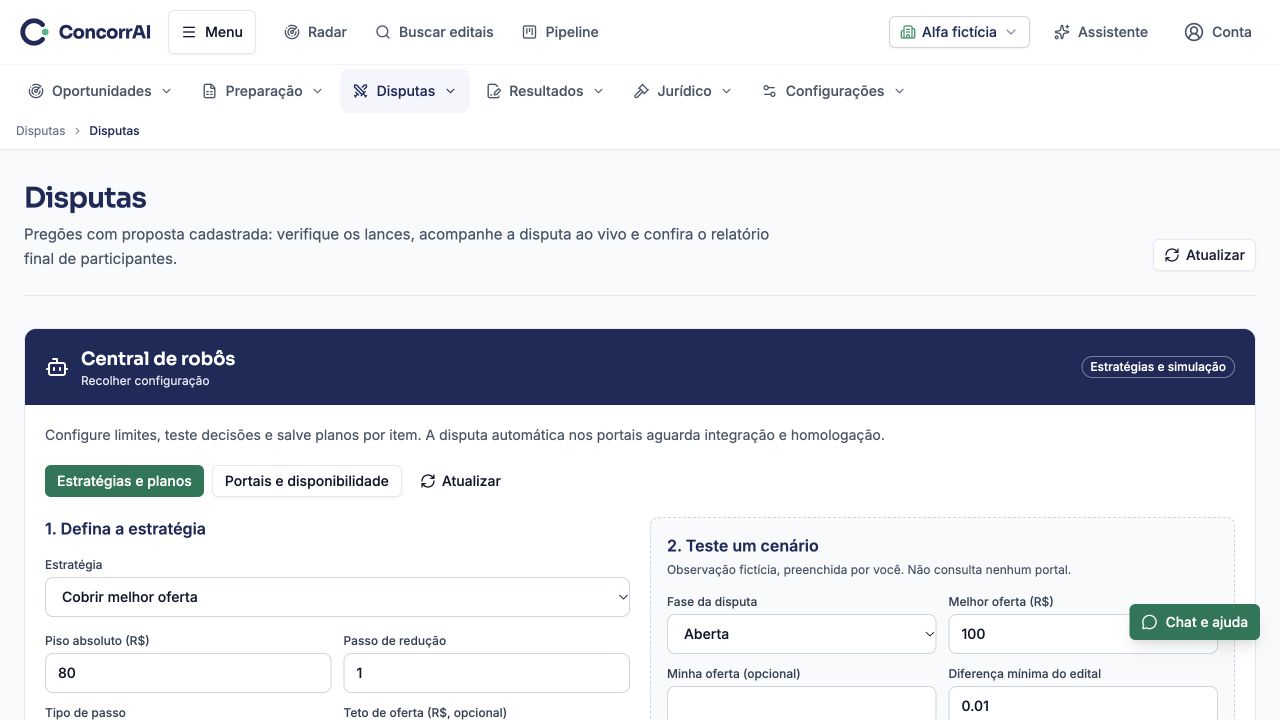The image size is (1280, 720).
Task: Click the Minha oferta optional input
Action: (x=802, y=703)
